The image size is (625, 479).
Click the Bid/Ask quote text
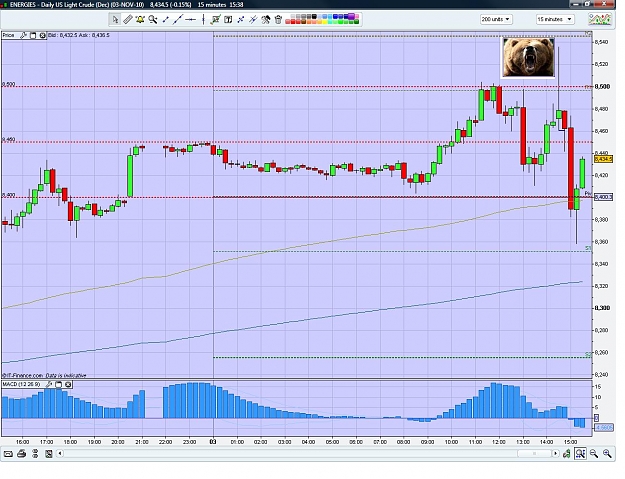[79, 35]
